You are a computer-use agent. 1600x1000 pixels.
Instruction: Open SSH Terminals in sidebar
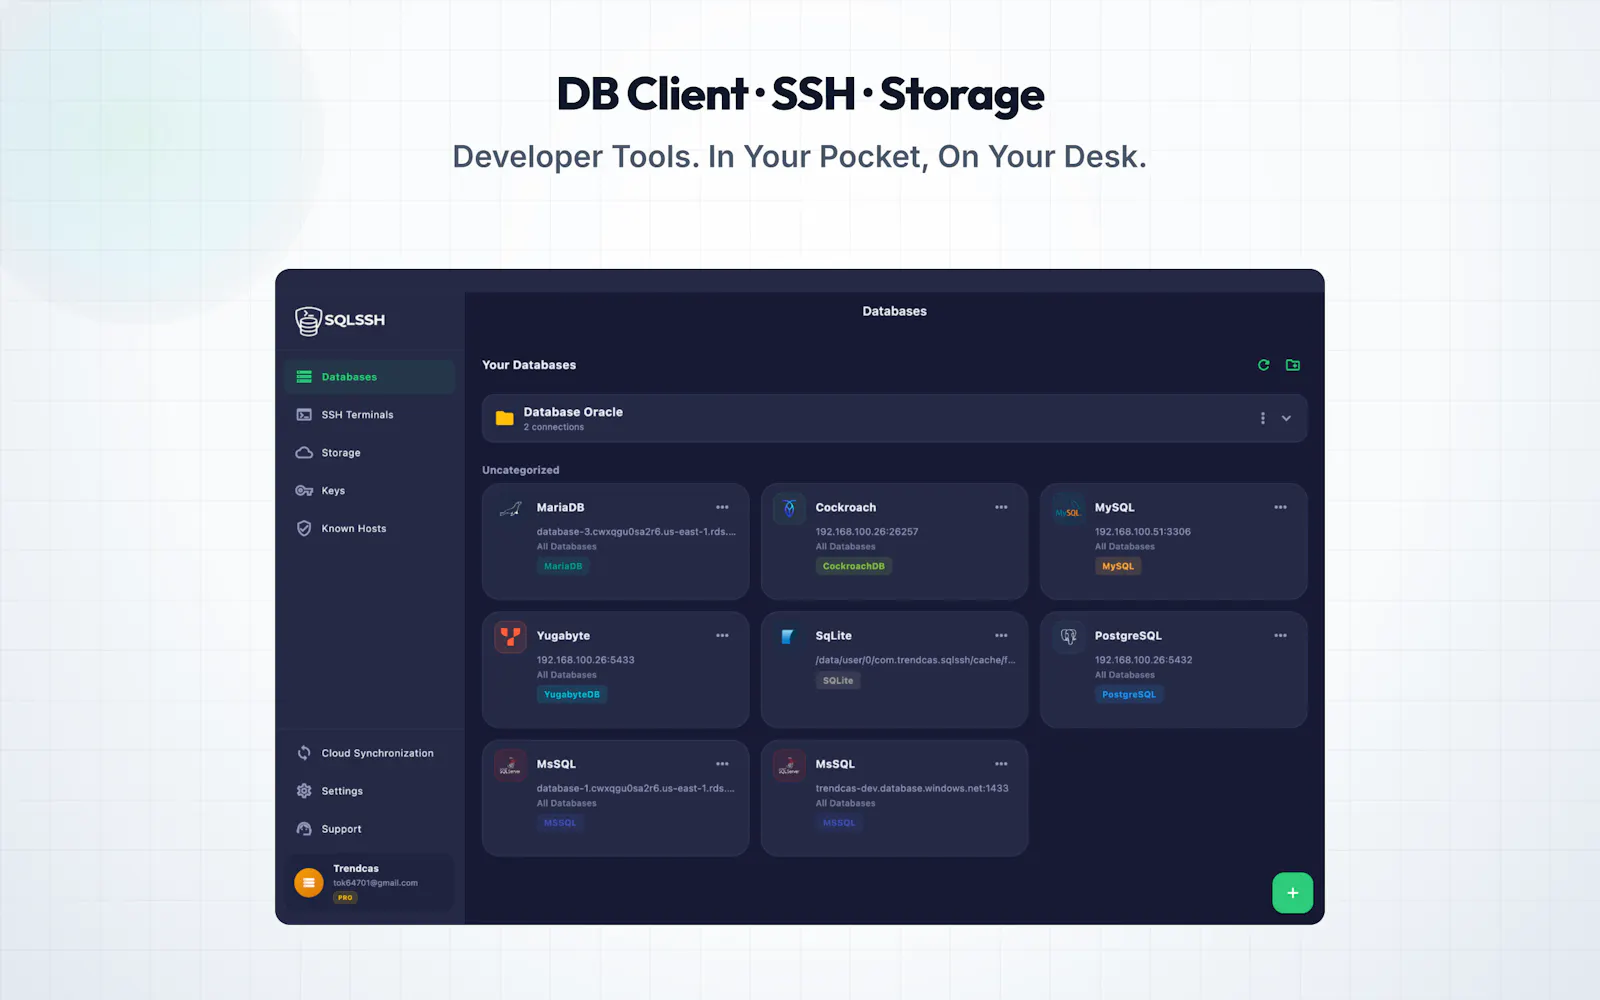(x=369, y=415)
